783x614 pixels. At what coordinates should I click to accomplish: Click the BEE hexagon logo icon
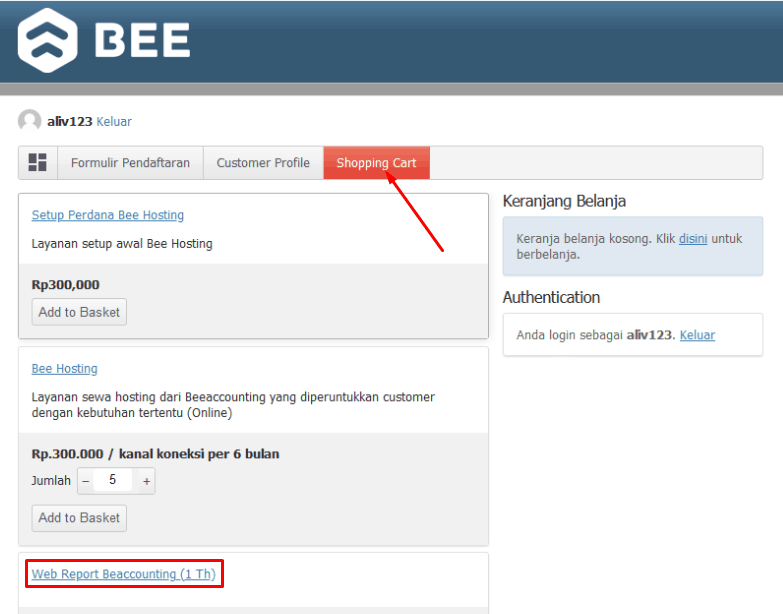point(49,41)
